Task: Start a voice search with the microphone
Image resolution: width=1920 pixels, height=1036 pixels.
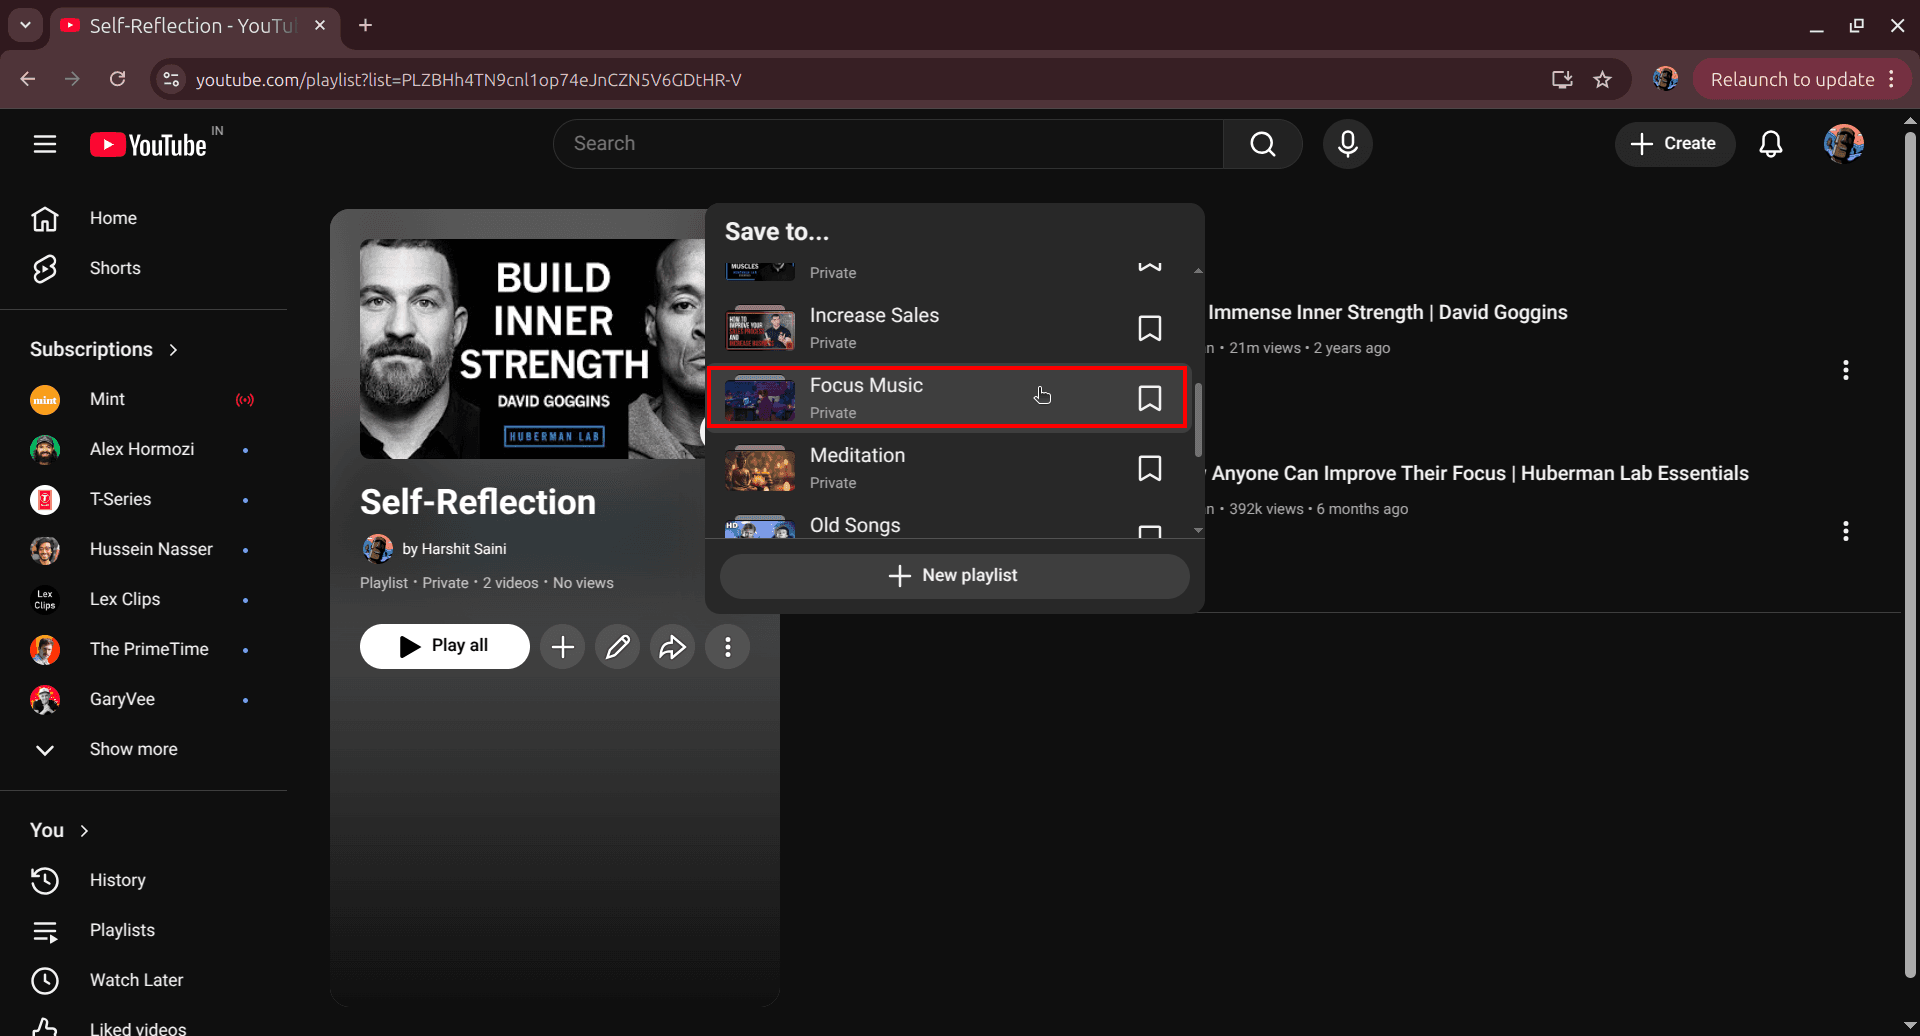Action: [x=1347, y=143]
